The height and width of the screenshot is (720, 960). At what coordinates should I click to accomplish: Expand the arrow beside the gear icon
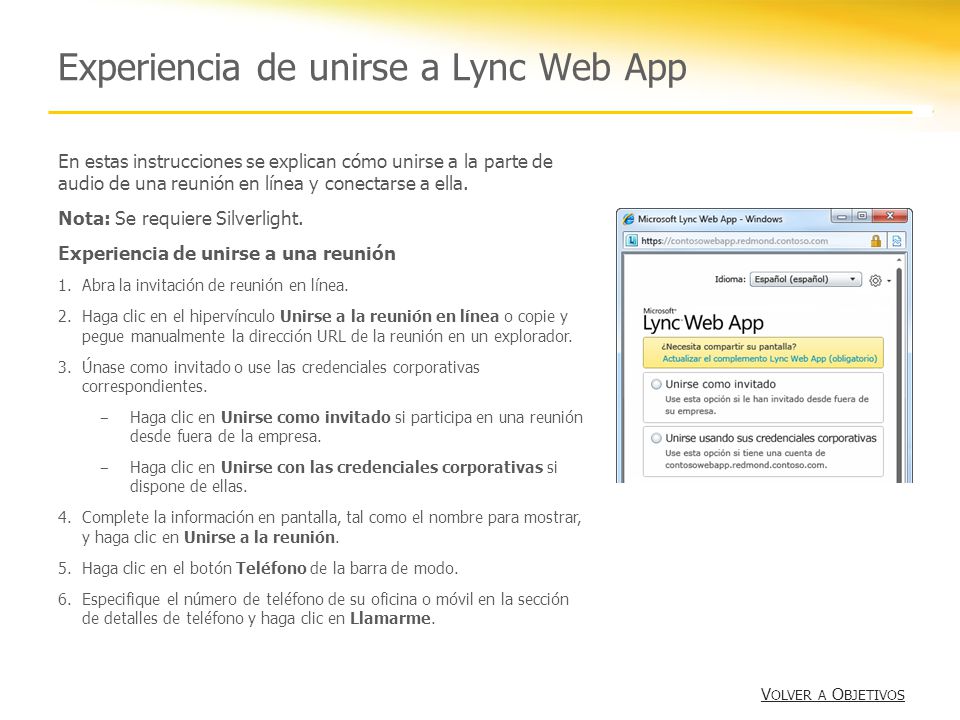pyautogui.click(x=889, y=281)
